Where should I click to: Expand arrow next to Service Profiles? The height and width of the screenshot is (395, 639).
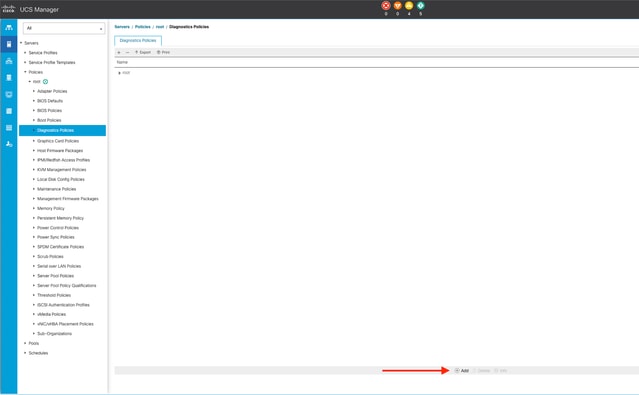pos(25,53)
